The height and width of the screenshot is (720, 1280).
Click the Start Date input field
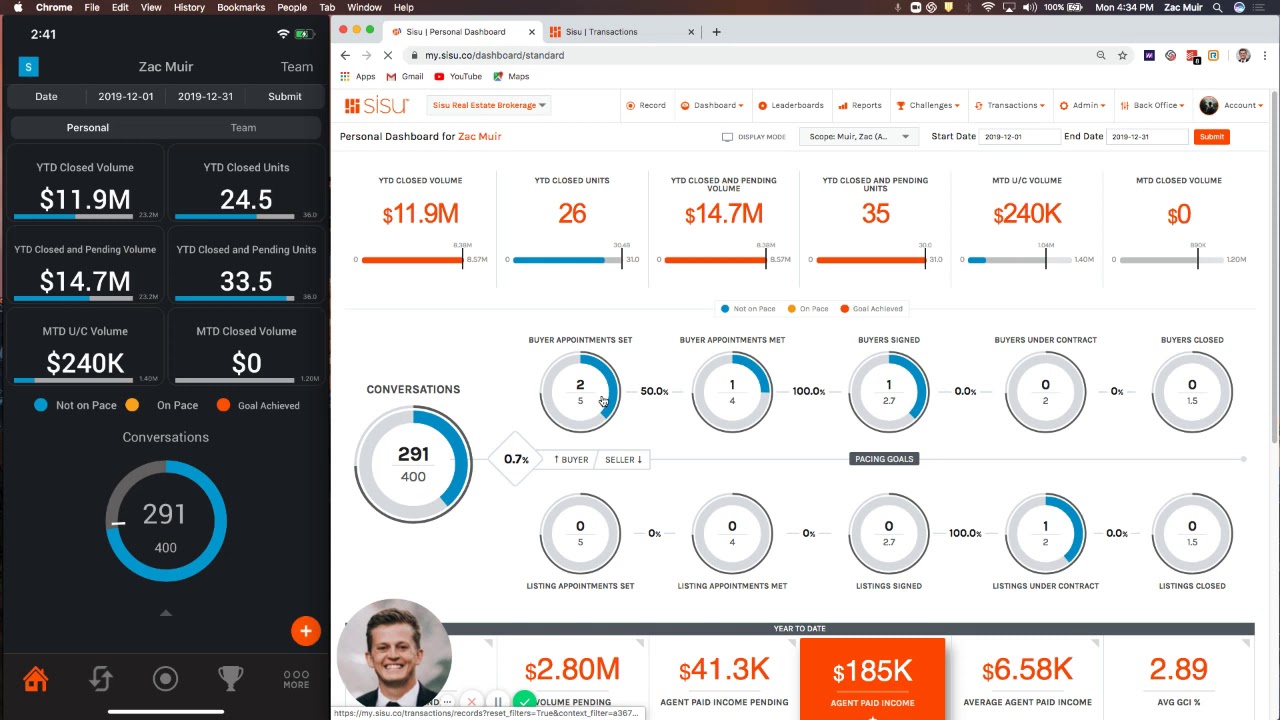tap(1019, 137)
